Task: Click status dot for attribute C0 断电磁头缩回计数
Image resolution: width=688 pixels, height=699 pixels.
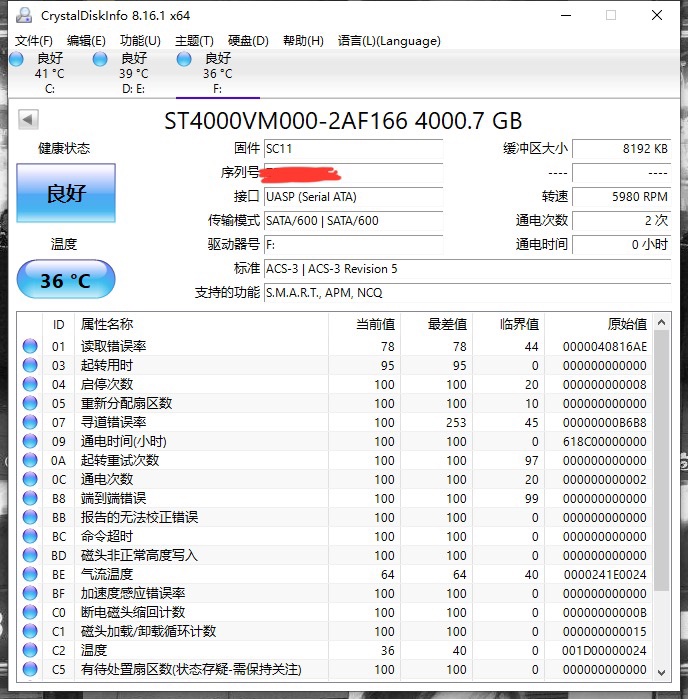Action: click(x=30, y=612)
